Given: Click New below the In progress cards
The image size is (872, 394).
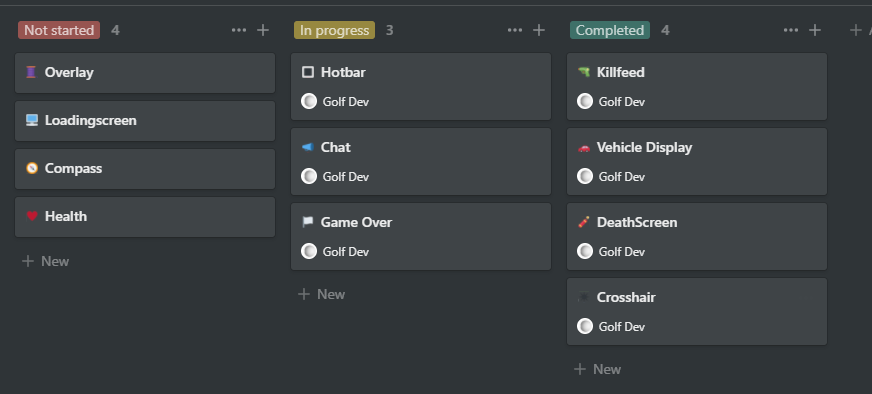Looking at the screenshot, I should 321,294.
